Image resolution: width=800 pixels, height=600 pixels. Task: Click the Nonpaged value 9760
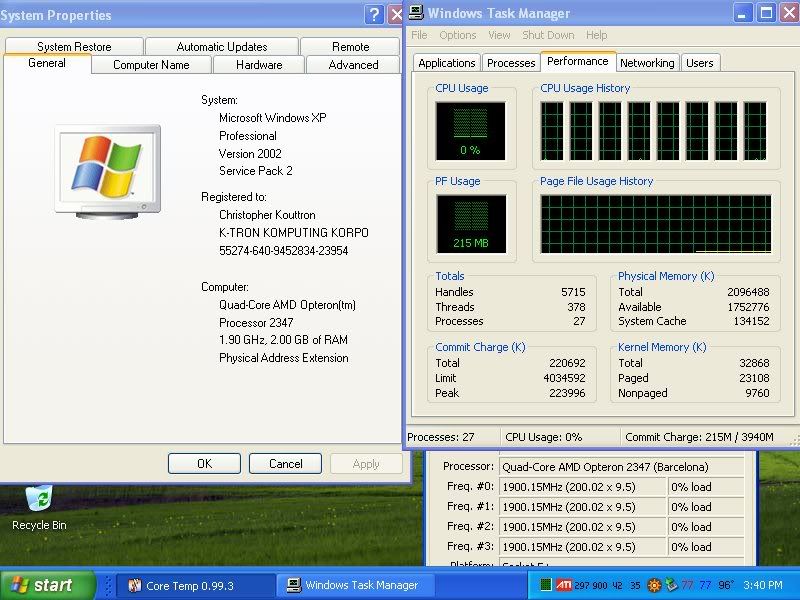tap(757, 393)
